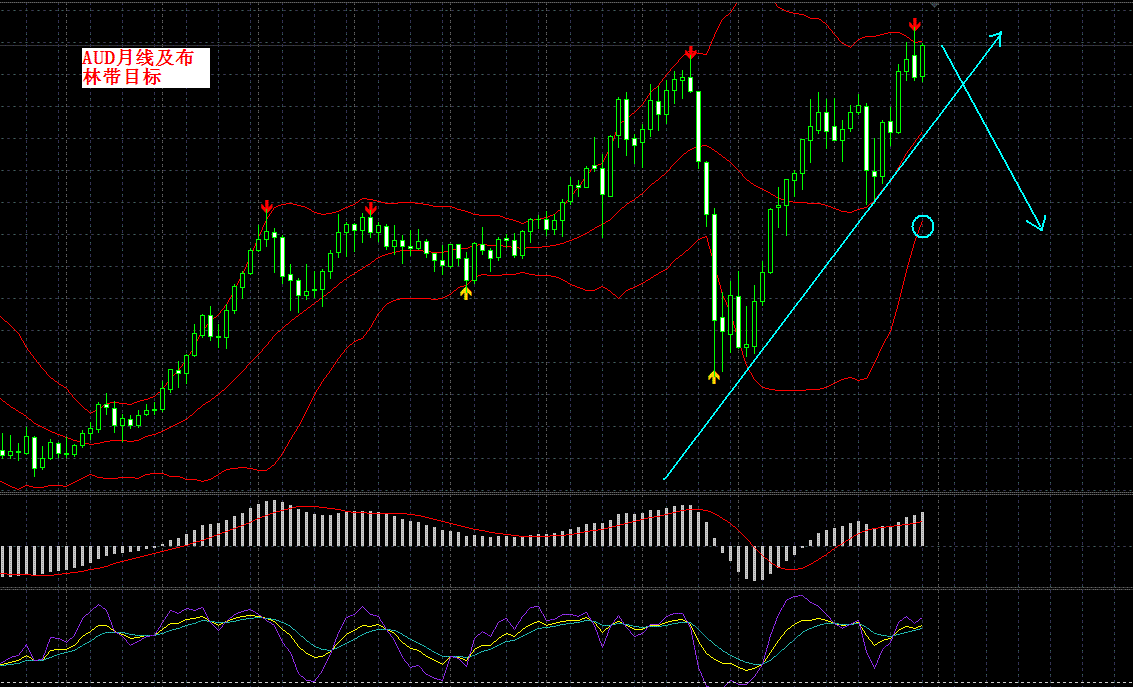Select the last bar of the MACD histogram

[923, 529]
